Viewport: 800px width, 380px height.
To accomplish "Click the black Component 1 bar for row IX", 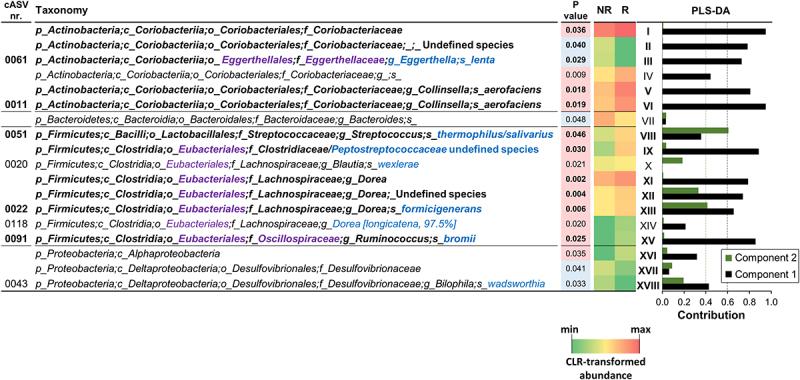I will (x=710, y=151).
